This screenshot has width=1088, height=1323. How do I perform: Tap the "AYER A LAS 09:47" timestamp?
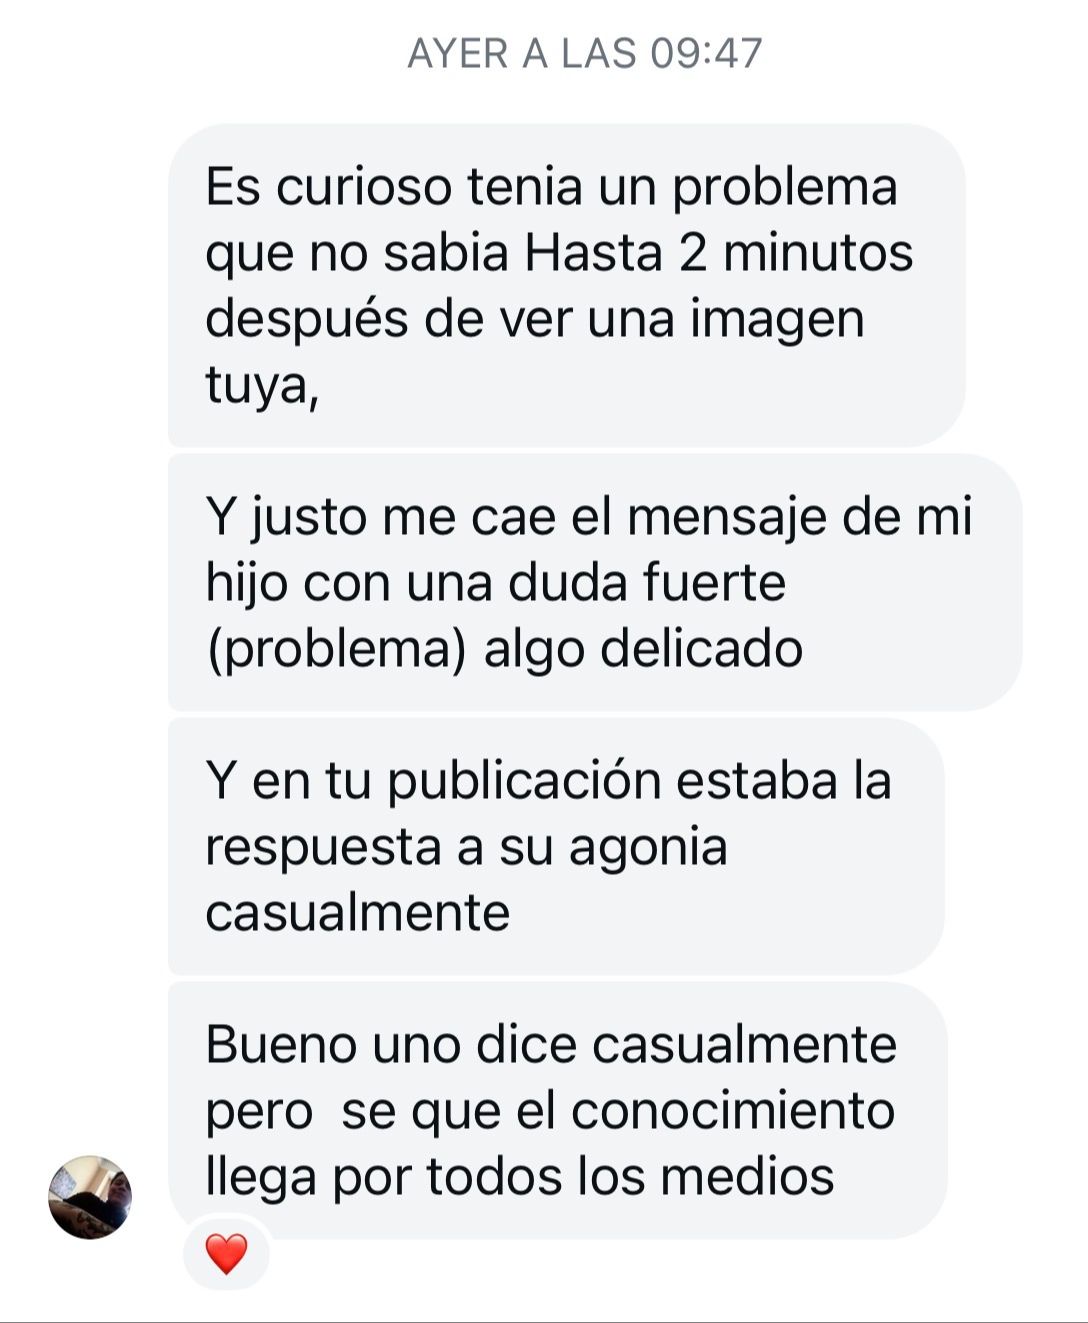[585, 53]
